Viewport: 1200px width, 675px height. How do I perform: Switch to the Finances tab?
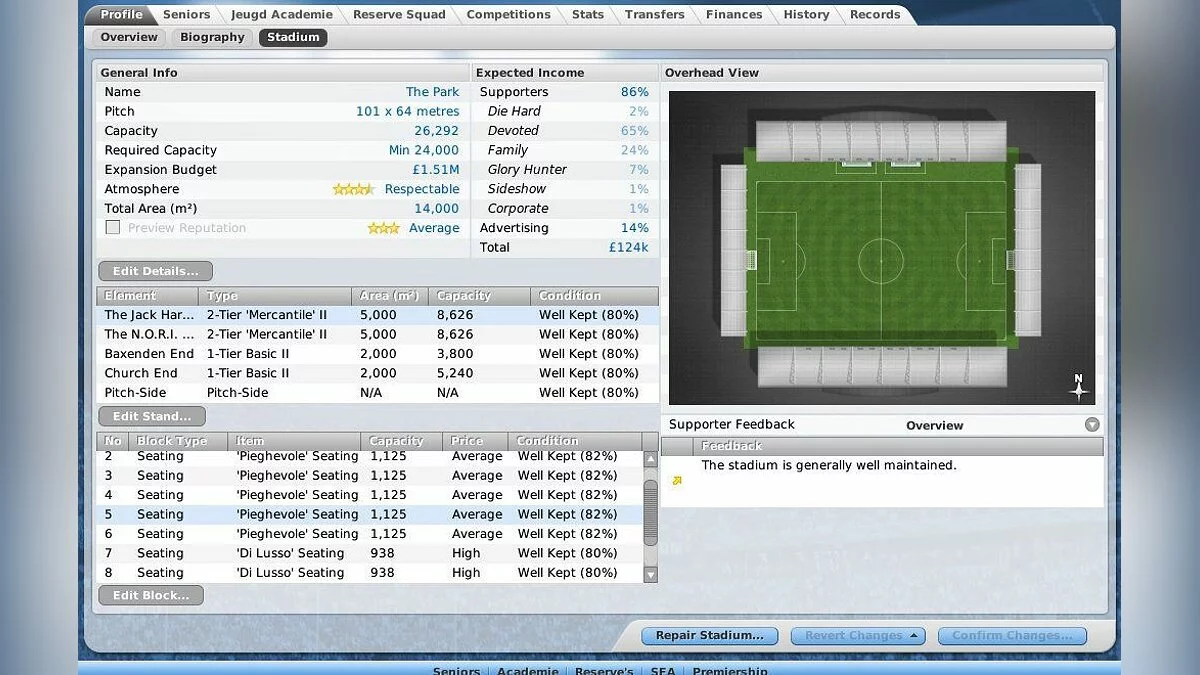coord(734,14)
